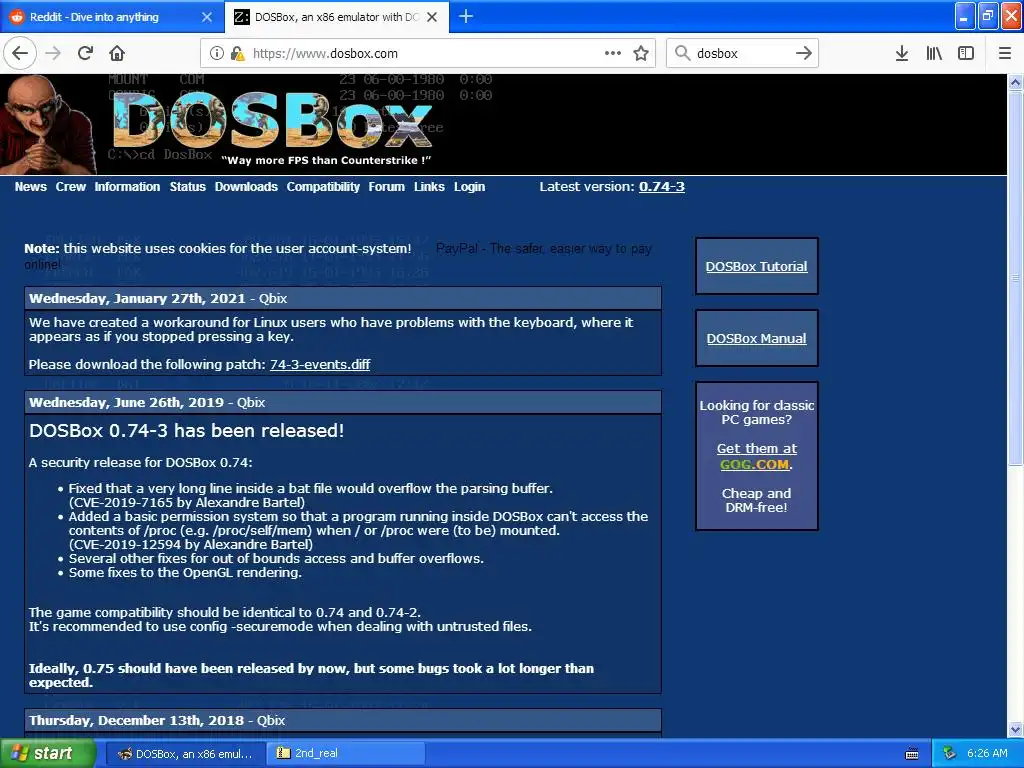This screenshot has height=768, width=1024.
Task: Click the DOSBox 0.74-3 has been released heading
Action: 187,431
